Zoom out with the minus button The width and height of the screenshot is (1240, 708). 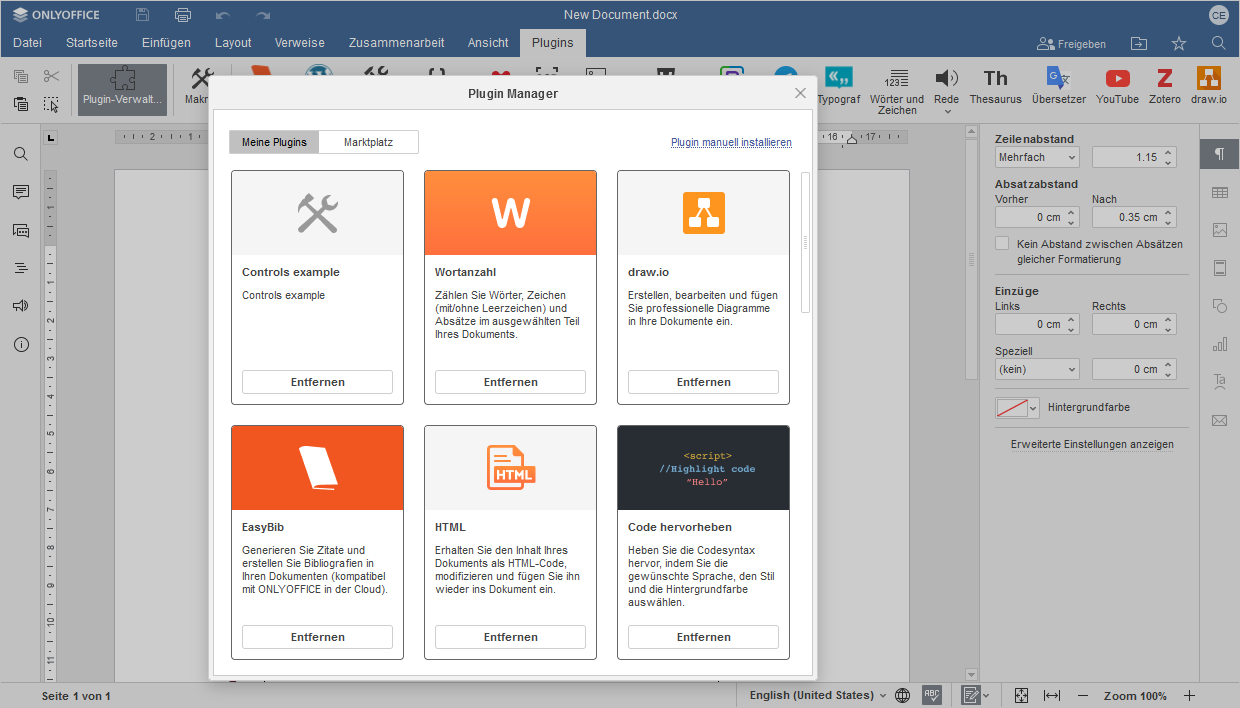1083,695
